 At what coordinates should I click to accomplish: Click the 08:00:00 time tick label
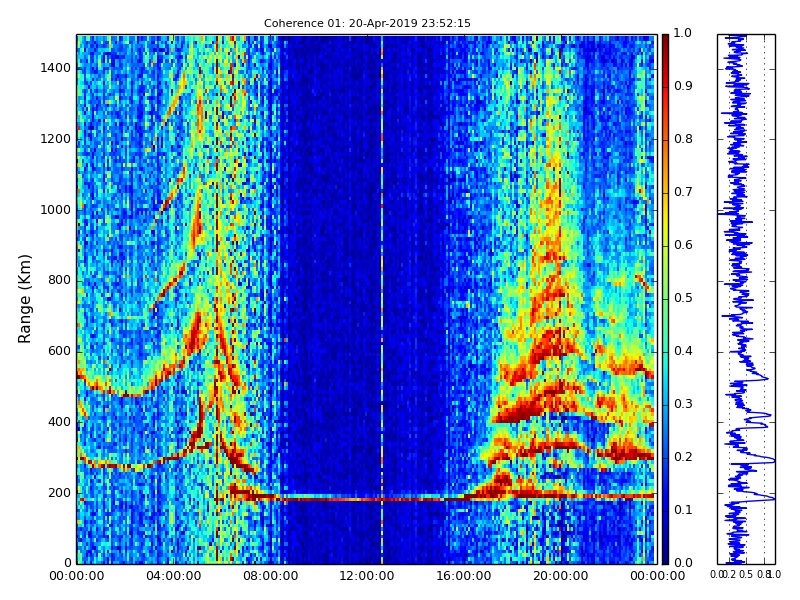(270, 577)
